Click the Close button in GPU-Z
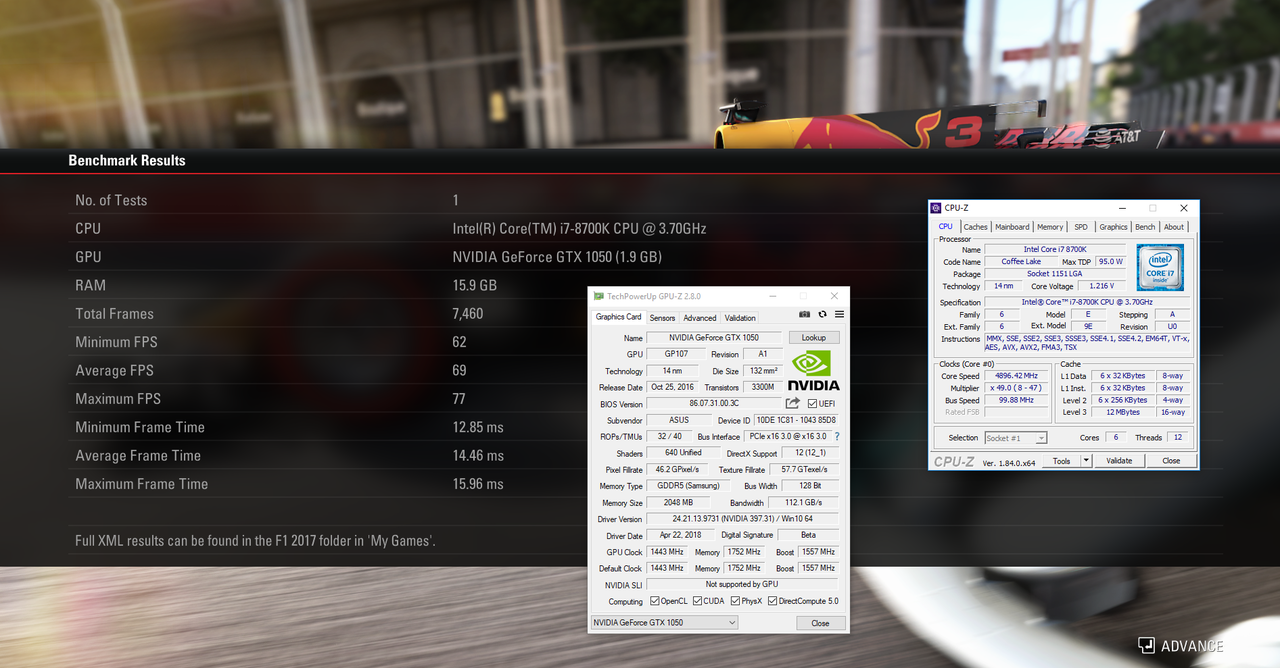The height and width of the screenshot is (668, 1280). point(820,623)
